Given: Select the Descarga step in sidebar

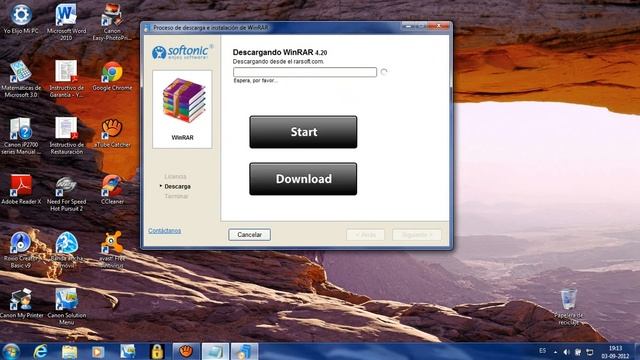Looking at the screenshot, I should (x=177, y=187).
